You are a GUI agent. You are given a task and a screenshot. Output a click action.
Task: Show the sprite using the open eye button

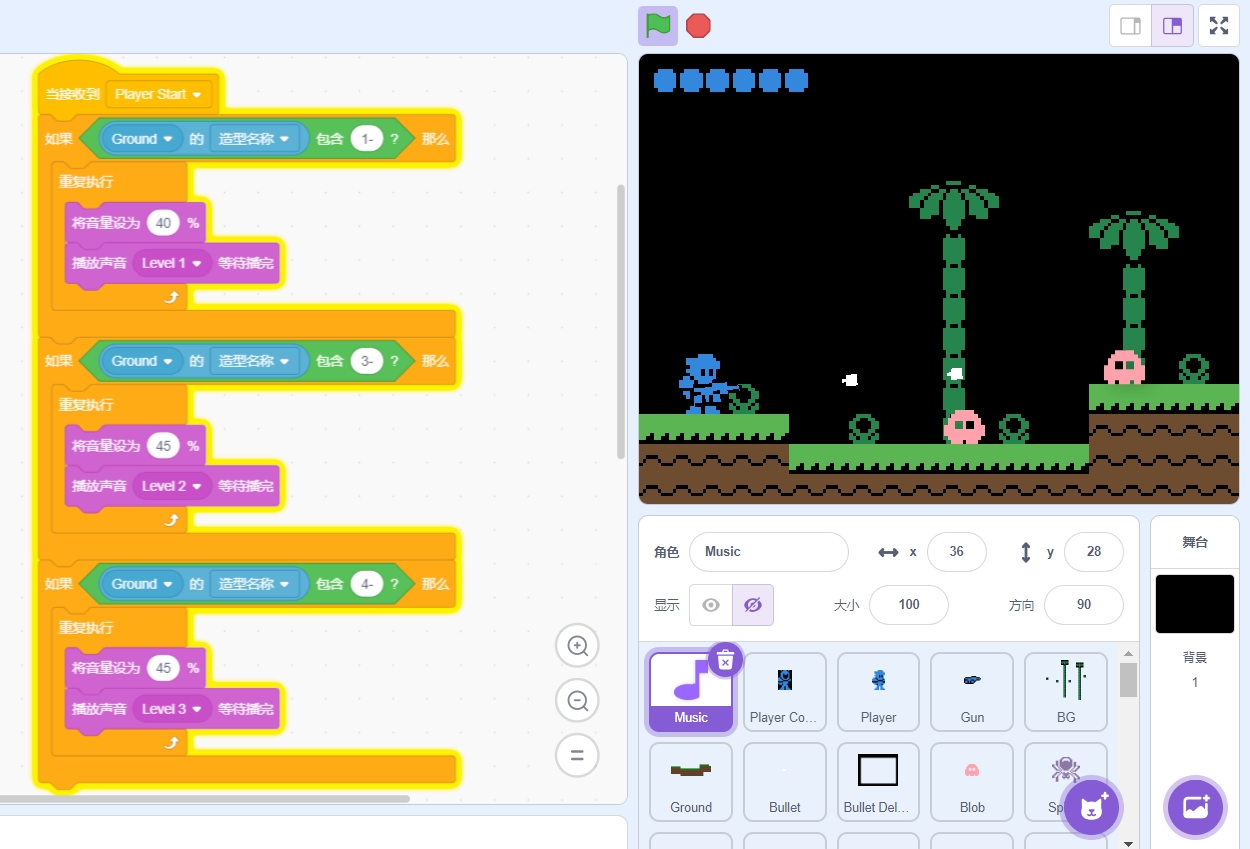click(711, 605)
